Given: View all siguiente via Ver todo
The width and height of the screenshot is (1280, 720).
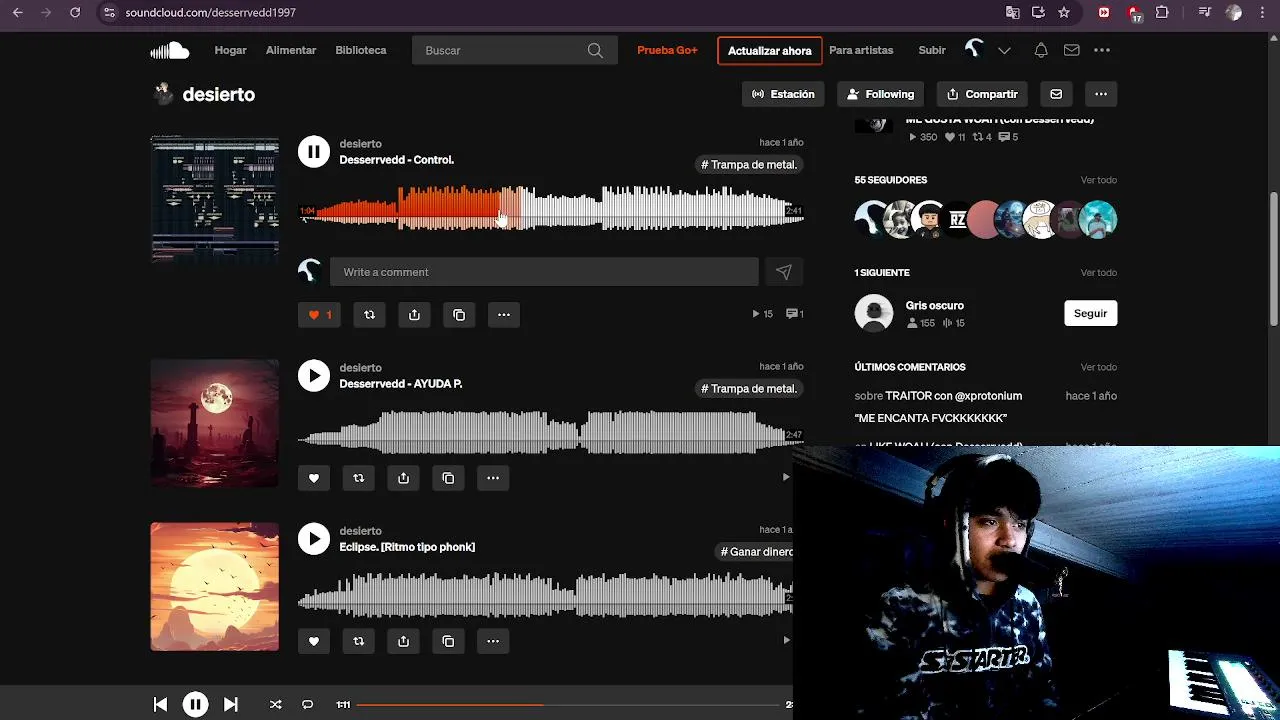Looking at the screenshot, I should (1098, 273).
